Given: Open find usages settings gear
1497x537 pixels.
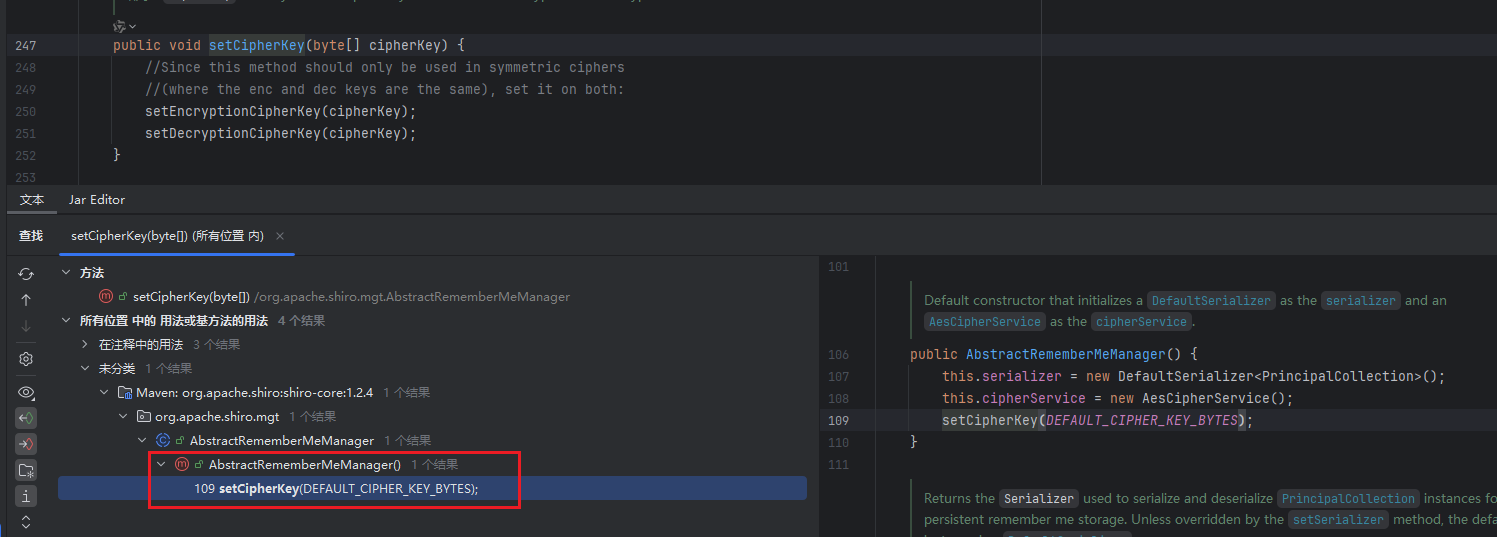Looking at the screenshot, I should 26,359.
